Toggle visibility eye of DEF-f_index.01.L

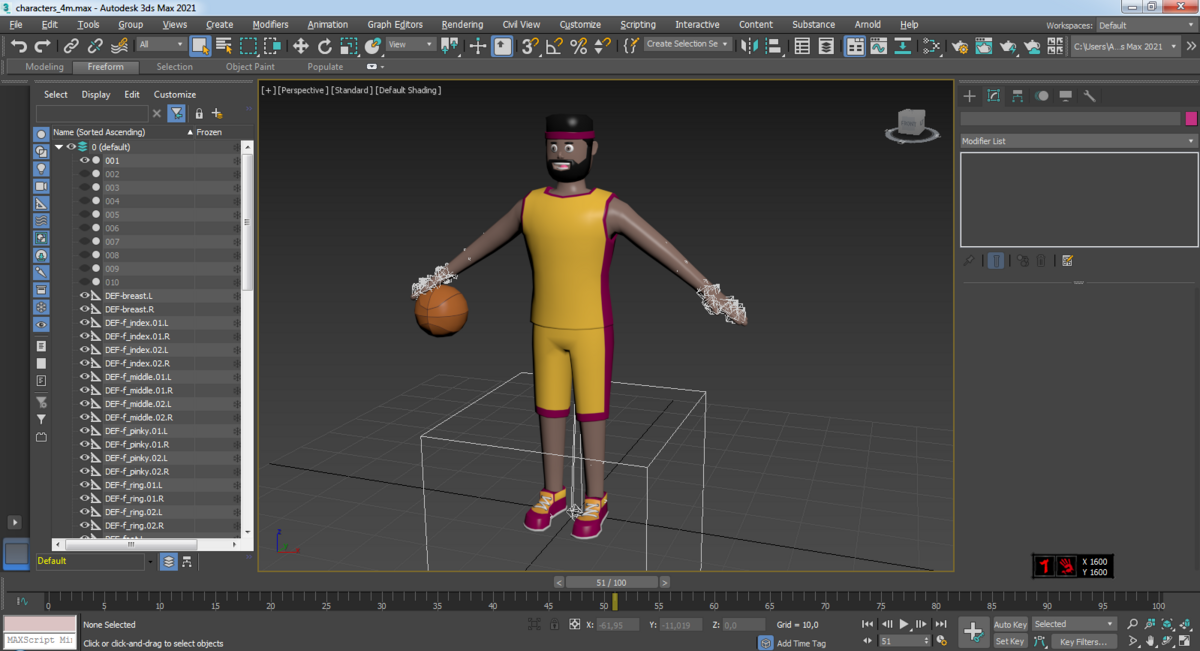(x=84, y=323)
